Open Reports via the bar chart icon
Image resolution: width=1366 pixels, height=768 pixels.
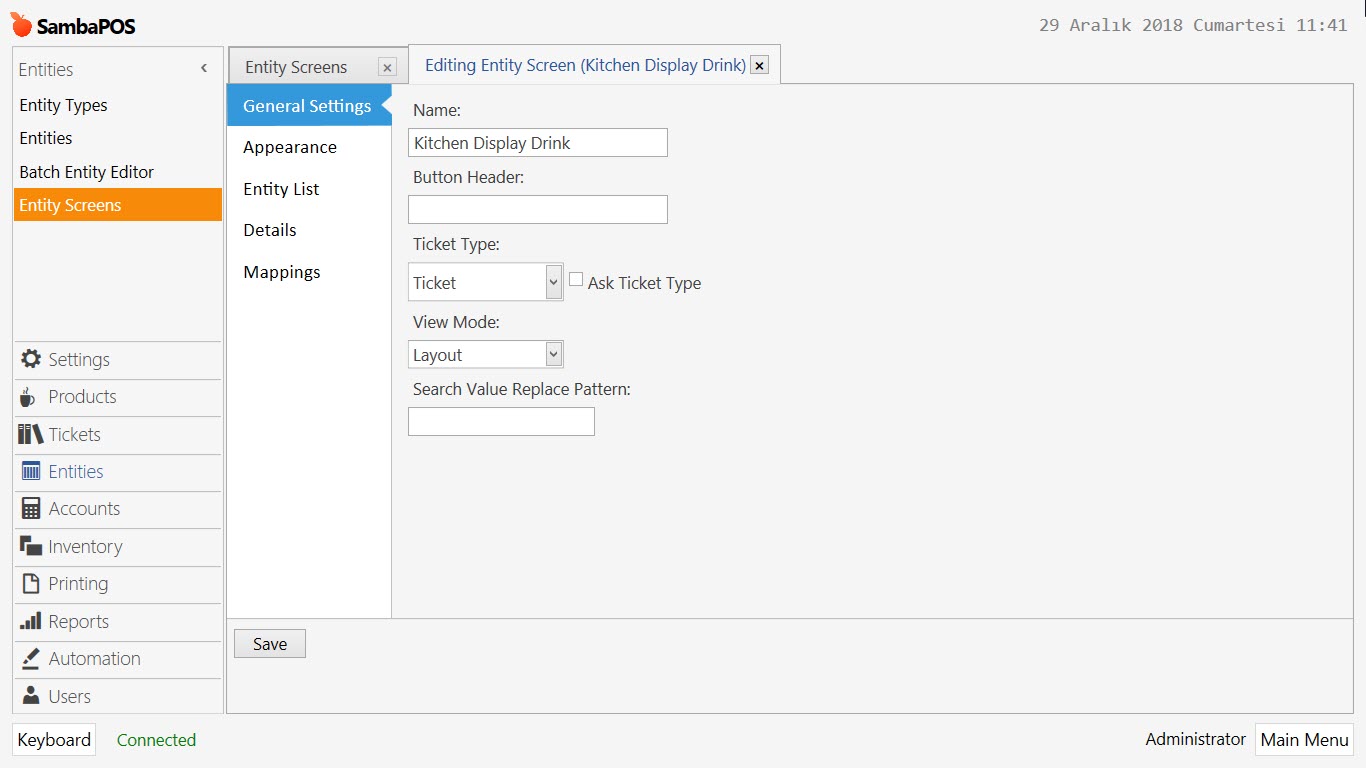coord(31,621)
